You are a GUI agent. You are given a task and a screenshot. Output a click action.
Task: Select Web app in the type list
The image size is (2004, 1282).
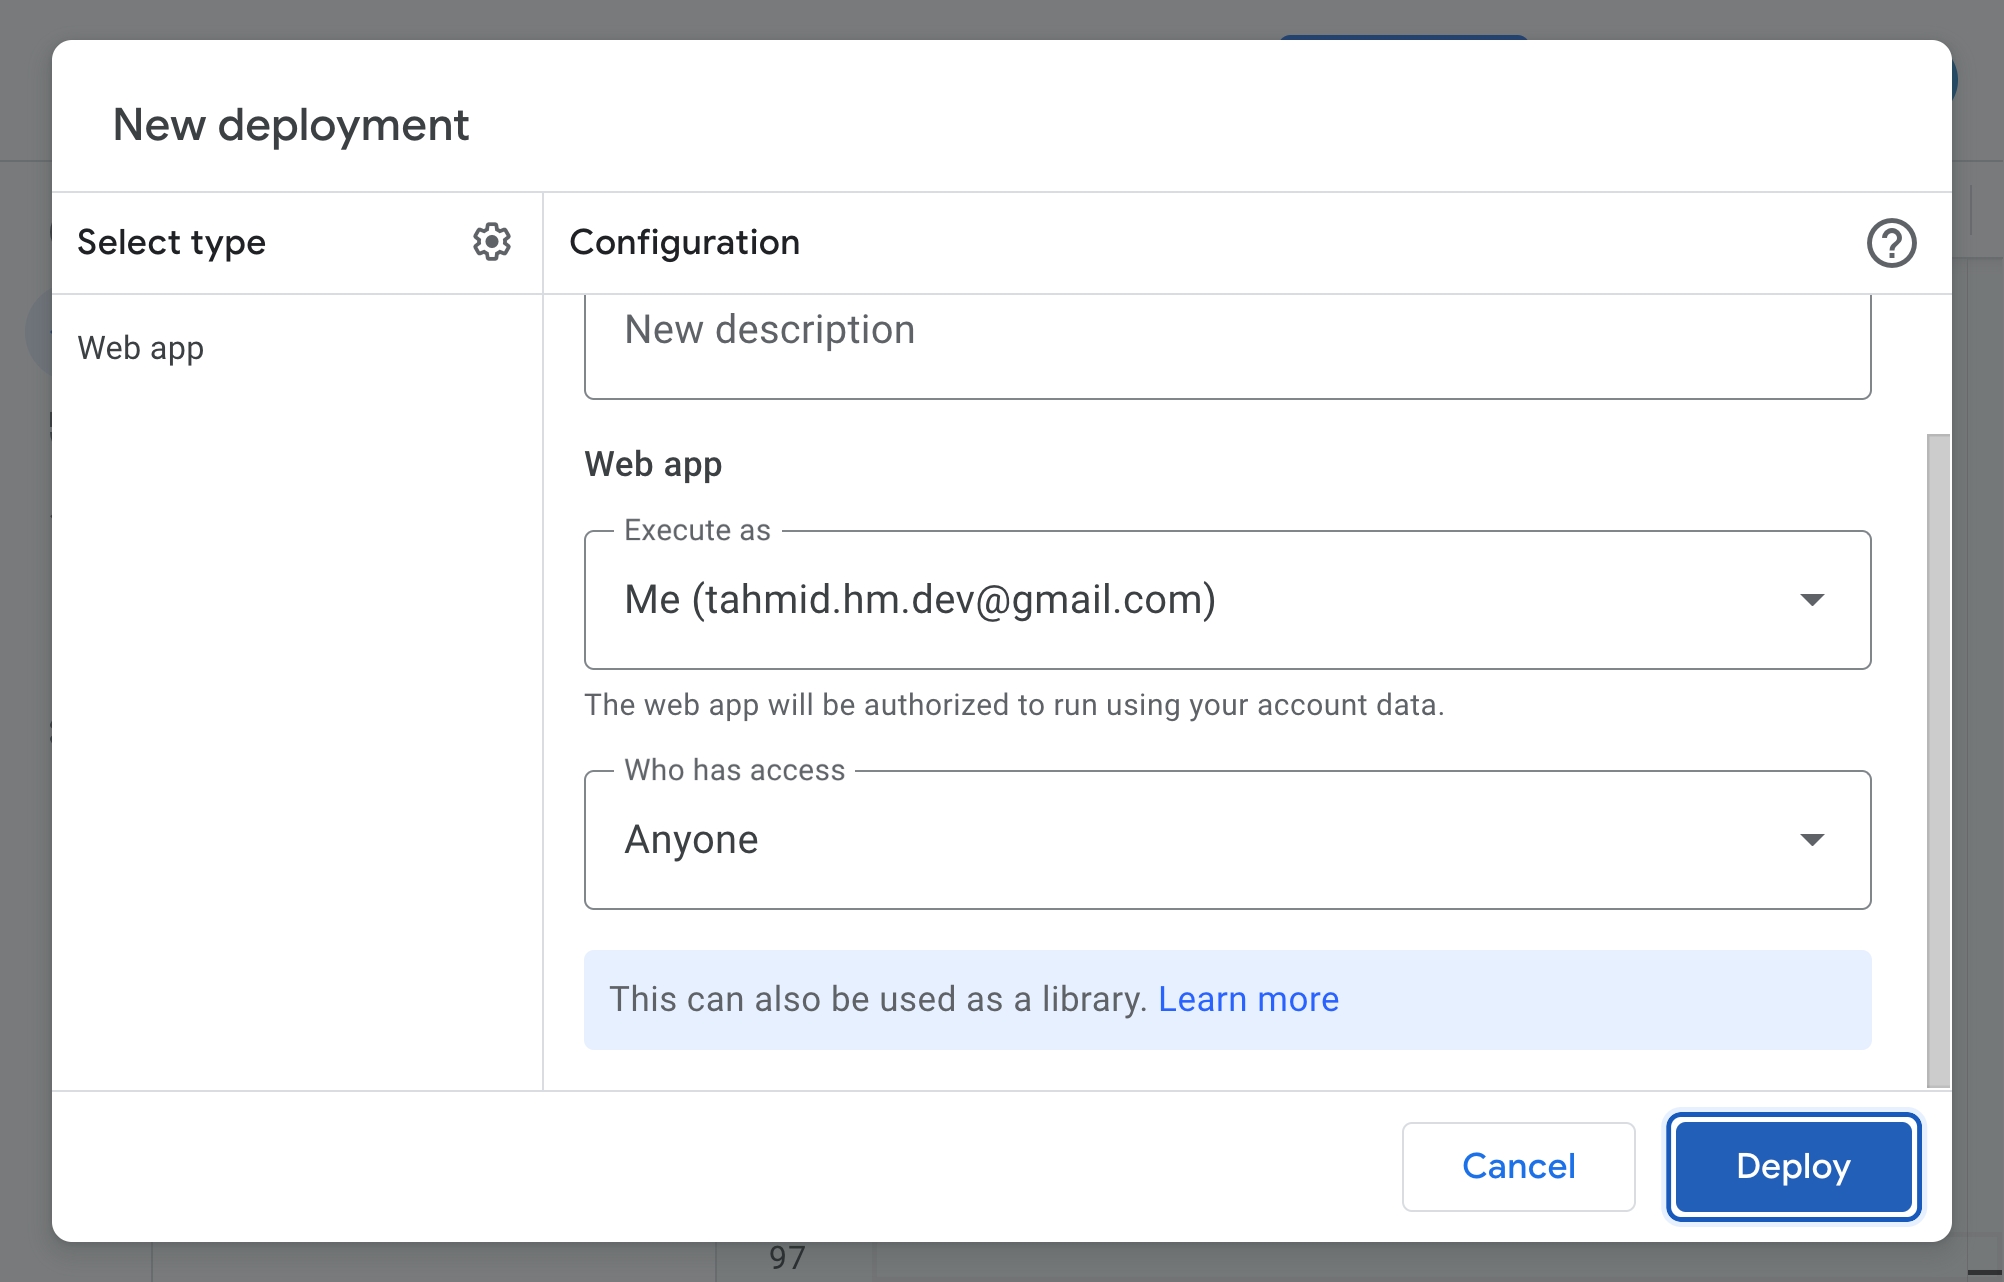pos(141,348)
